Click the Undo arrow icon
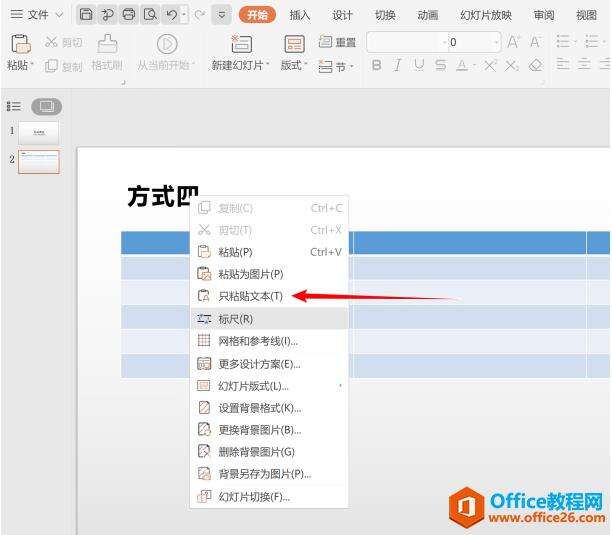612x535 pixels. [171, 15]
